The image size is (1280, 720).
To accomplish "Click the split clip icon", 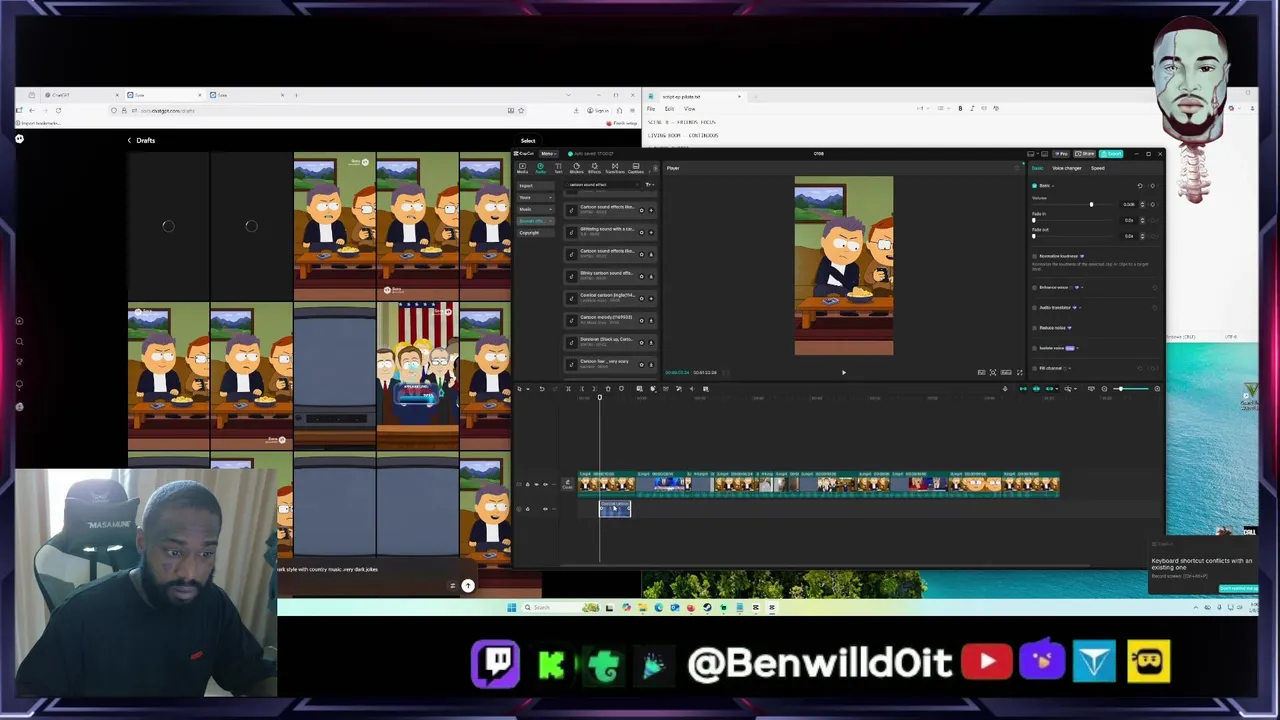I will tap(568, 388).
